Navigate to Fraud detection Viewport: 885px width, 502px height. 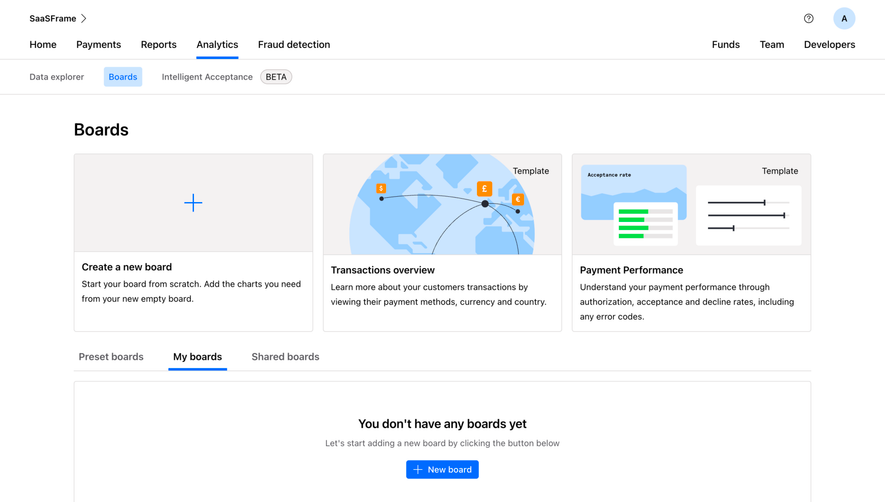[x=293, y=45]
